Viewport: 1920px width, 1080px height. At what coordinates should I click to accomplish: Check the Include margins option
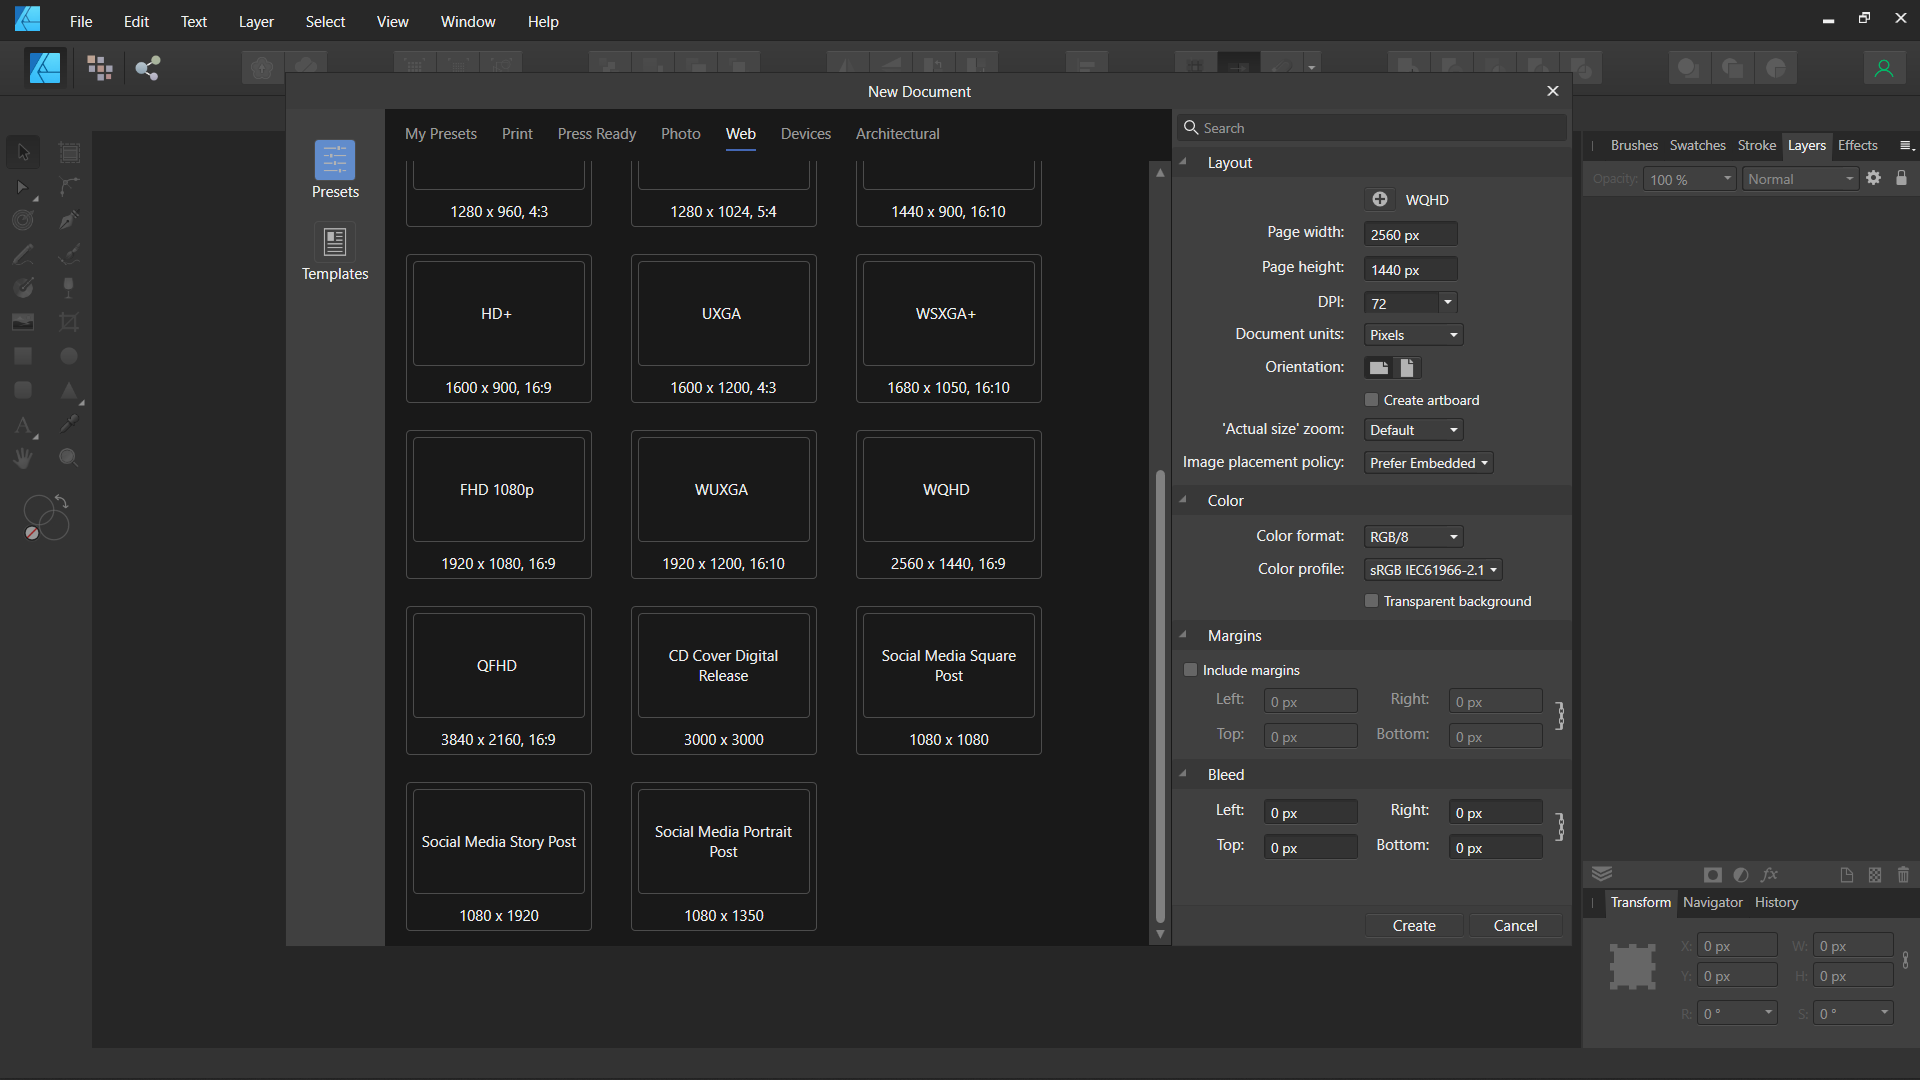(1190, 670)
